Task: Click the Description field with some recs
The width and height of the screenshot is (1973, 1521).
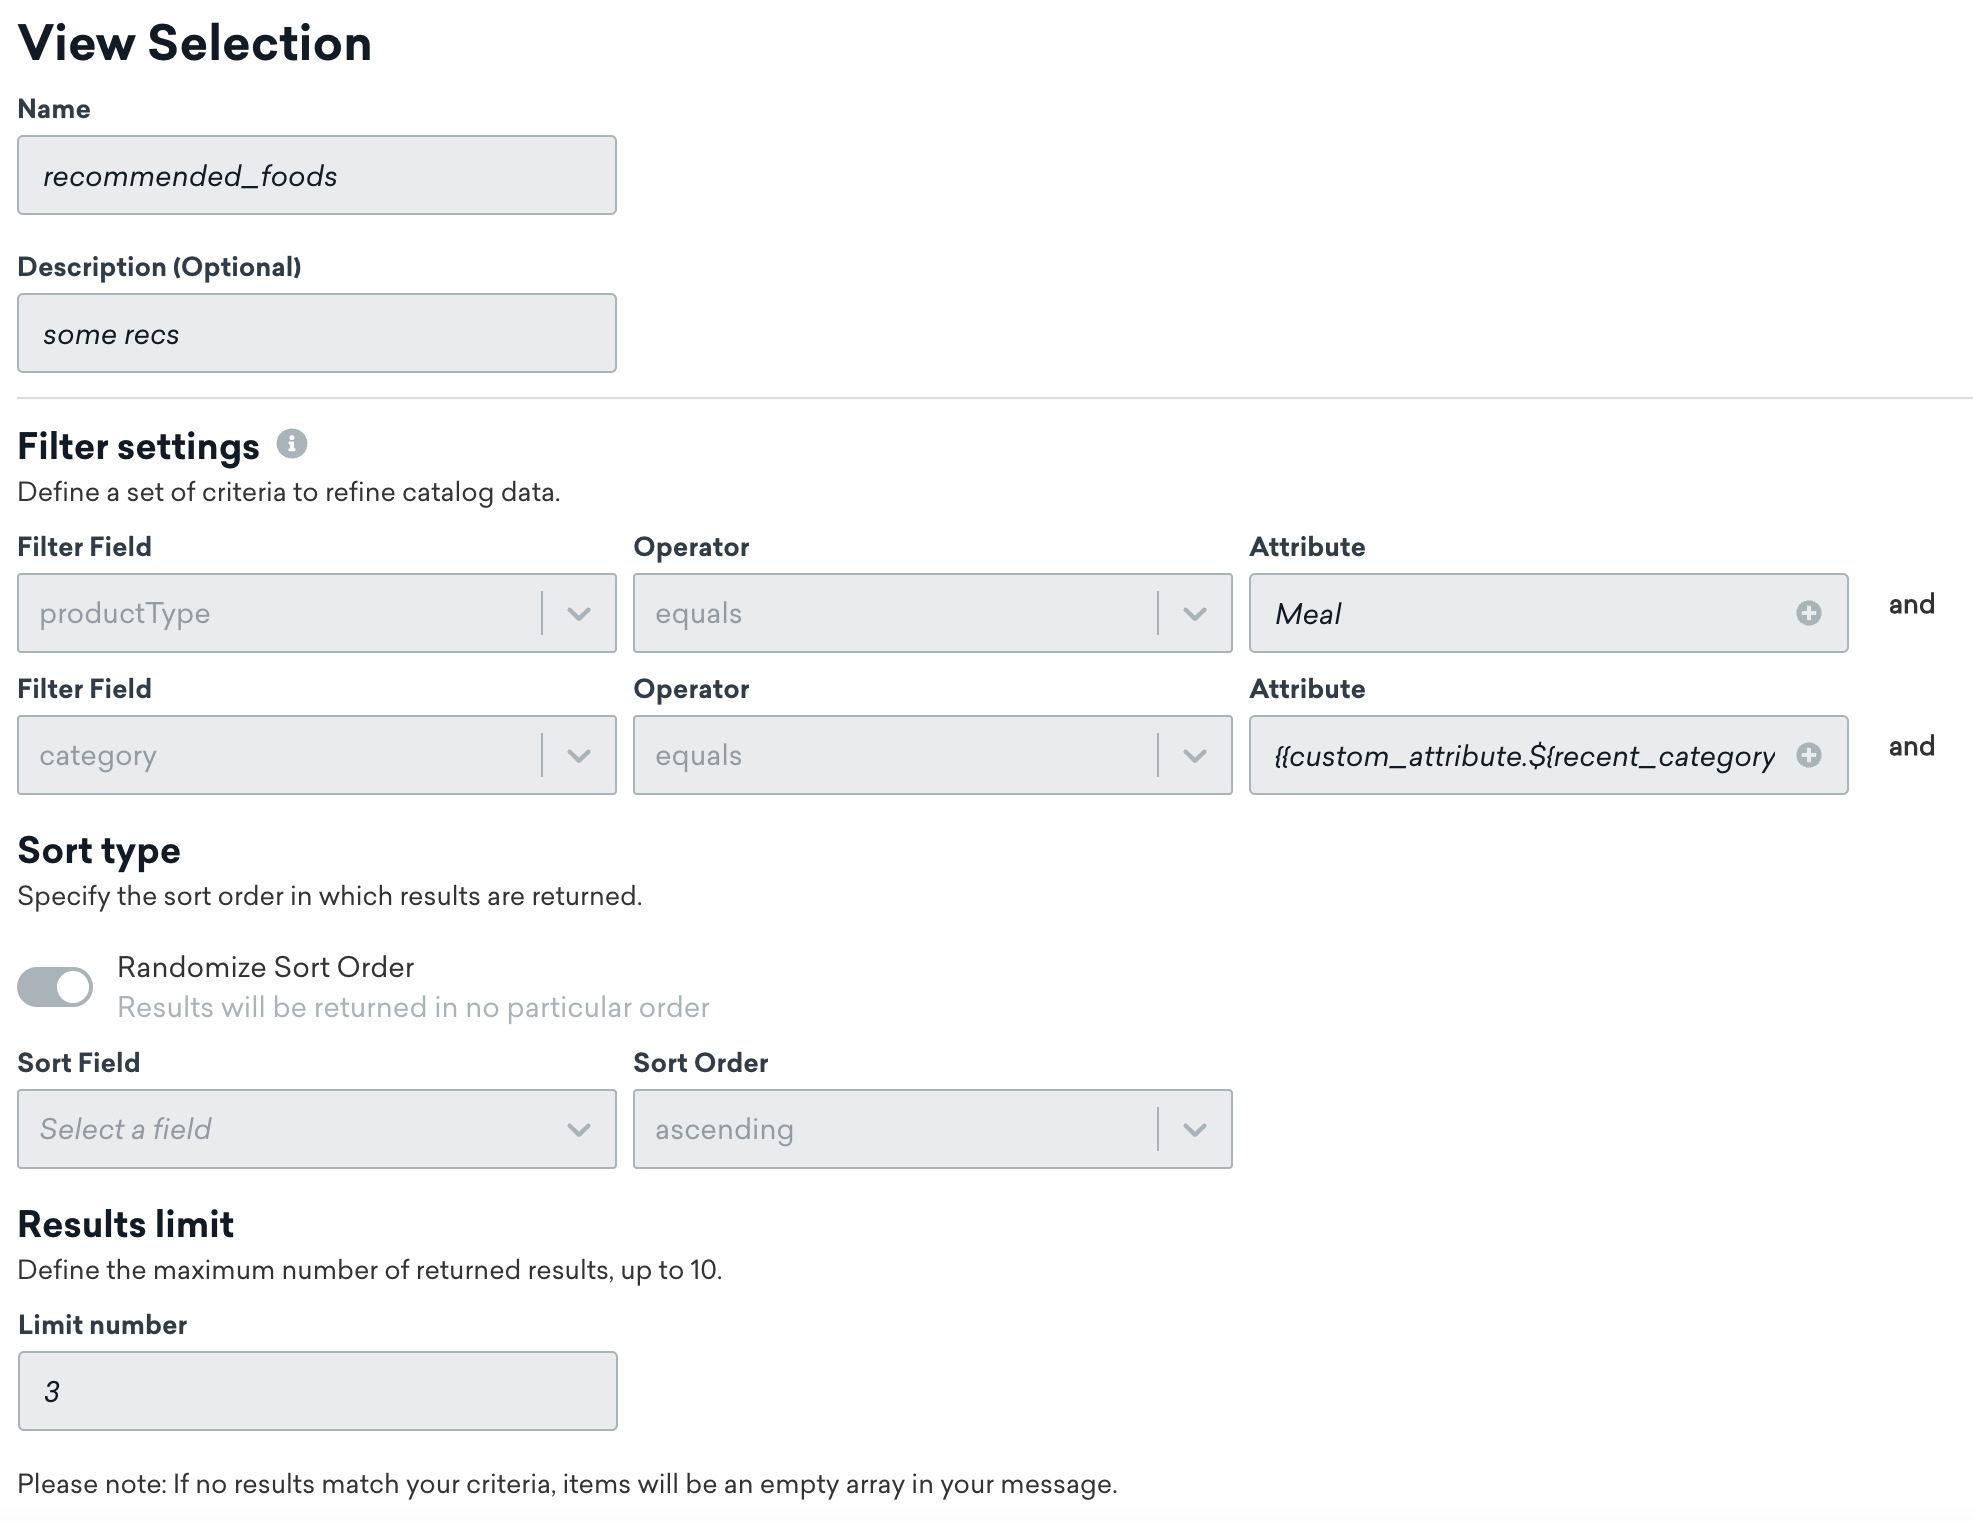Action: point(316,334)
